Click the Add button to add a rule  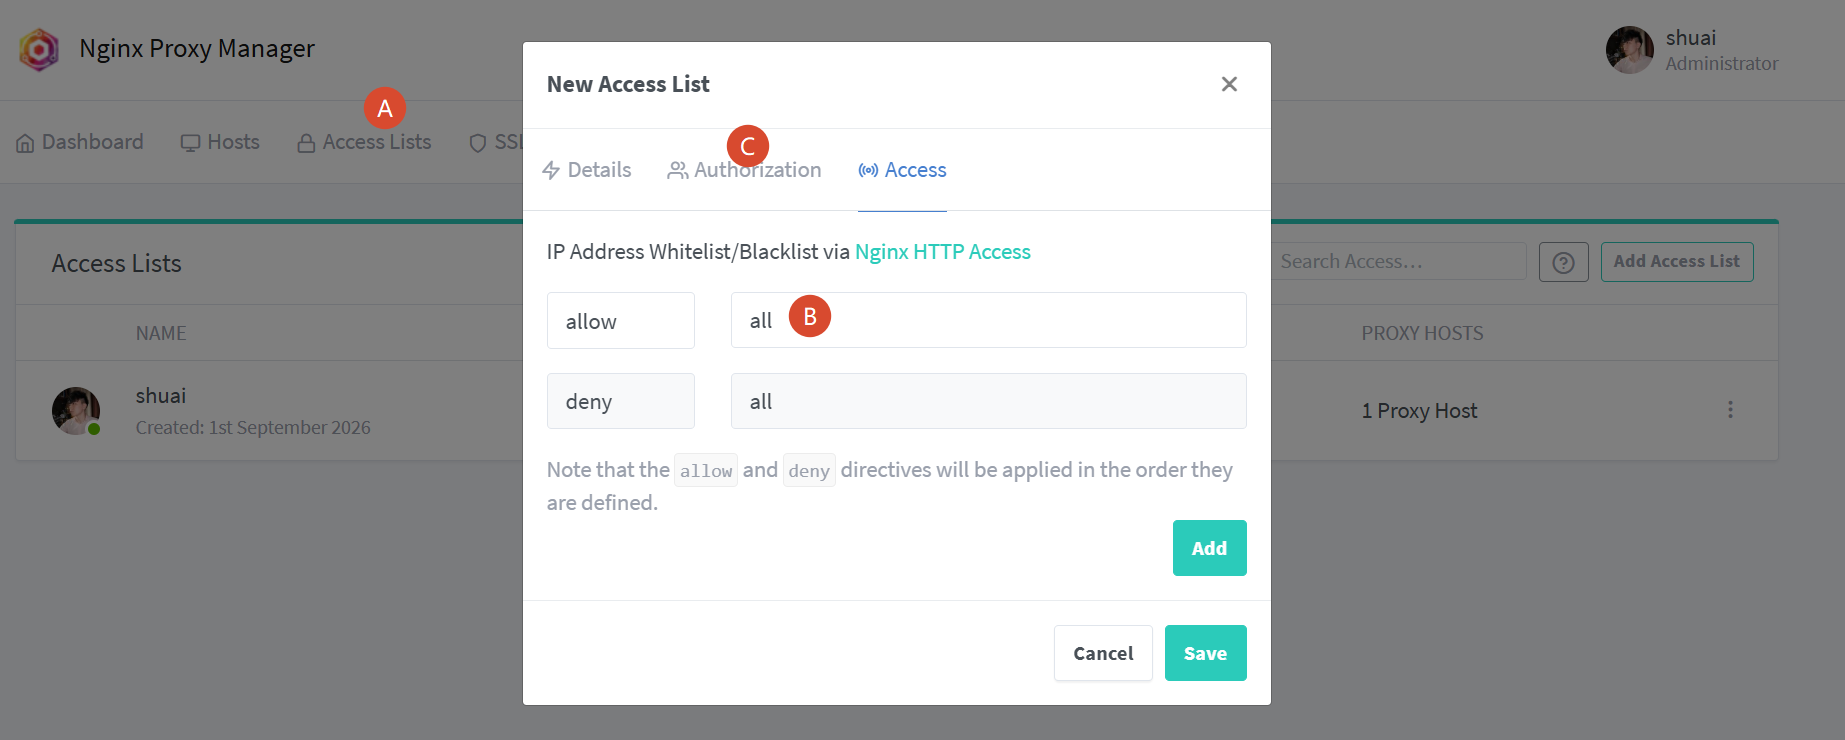(1210, 548)
